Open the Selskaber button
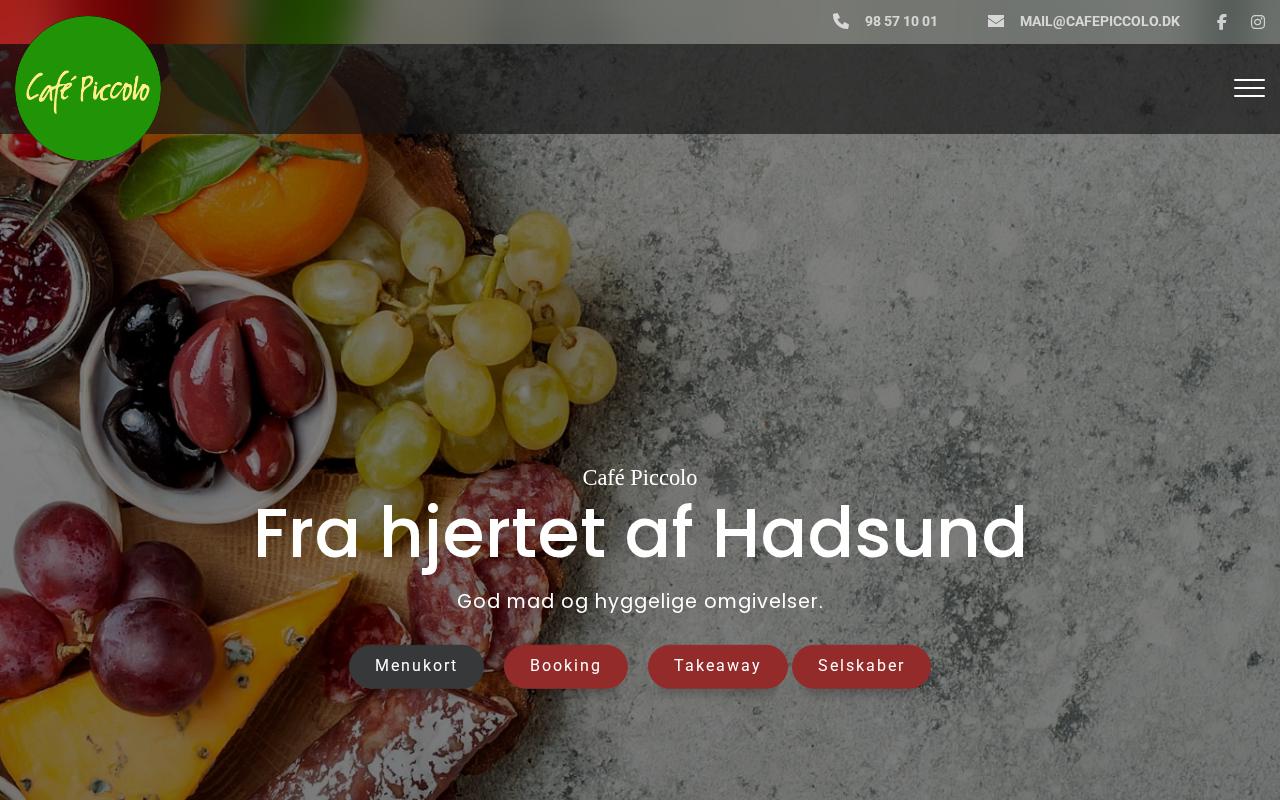The image size is (1280, 800). point(861,666)
